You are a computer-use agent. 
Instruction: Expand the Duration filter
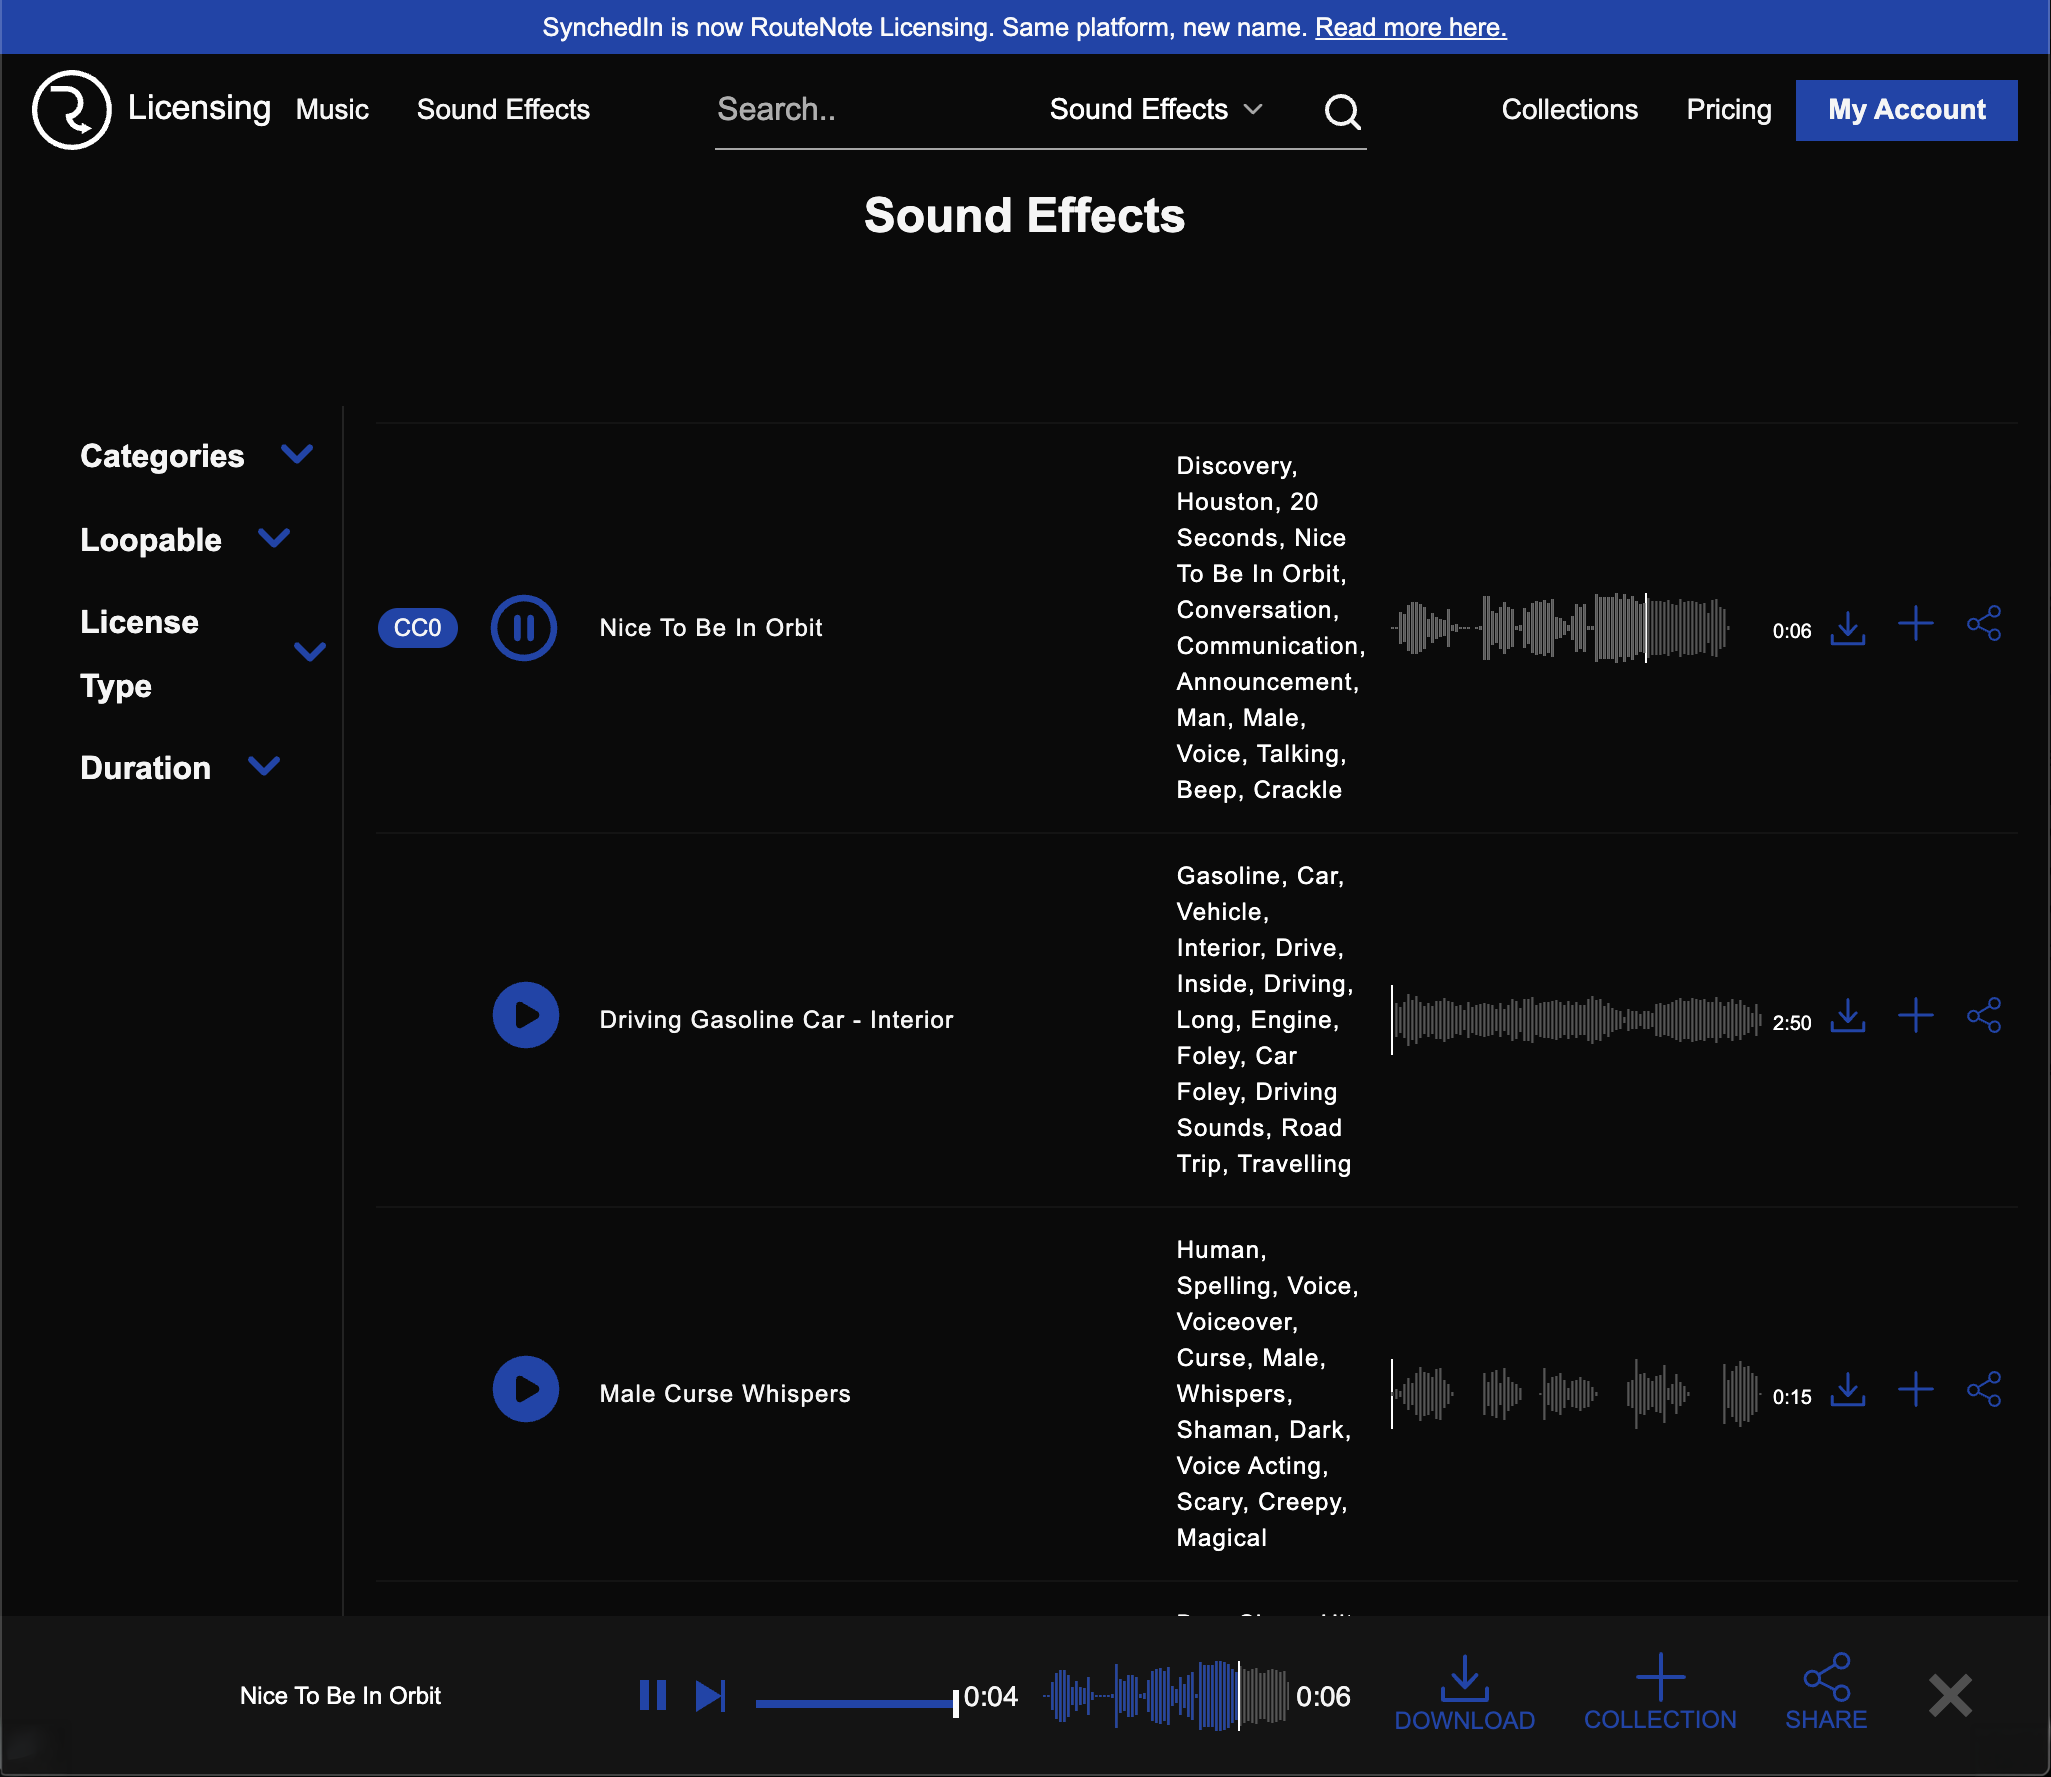pos(264,767)
